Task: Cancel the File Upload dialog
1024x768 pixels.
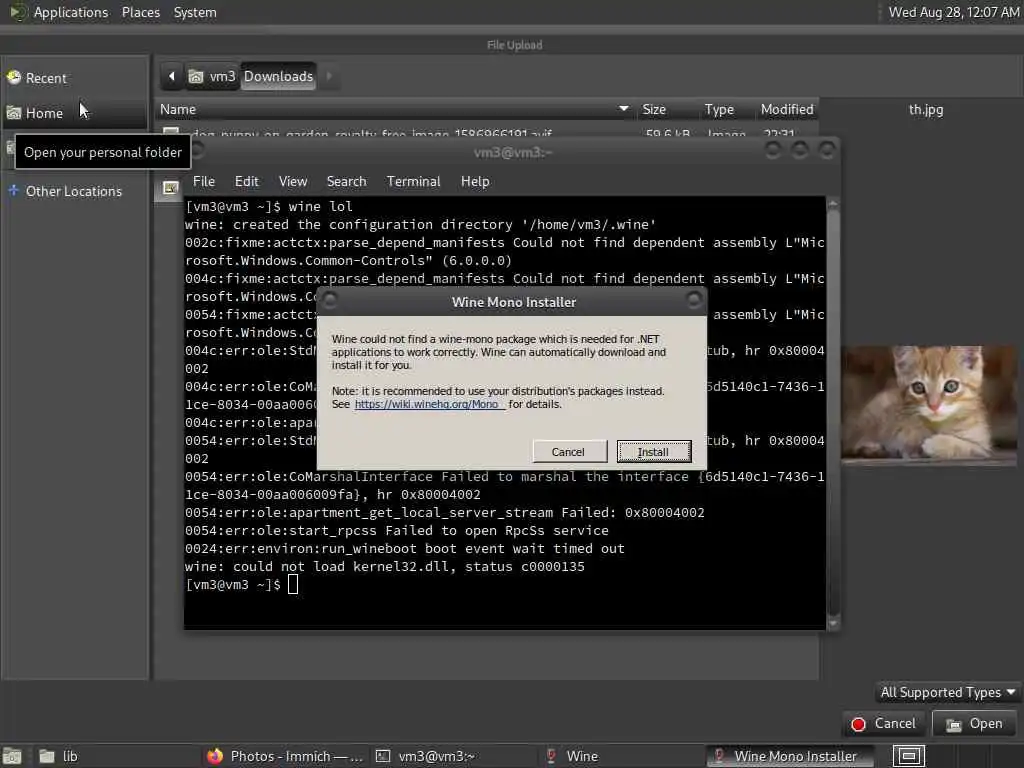Action: pyautogui.click(x=884, y=724)
